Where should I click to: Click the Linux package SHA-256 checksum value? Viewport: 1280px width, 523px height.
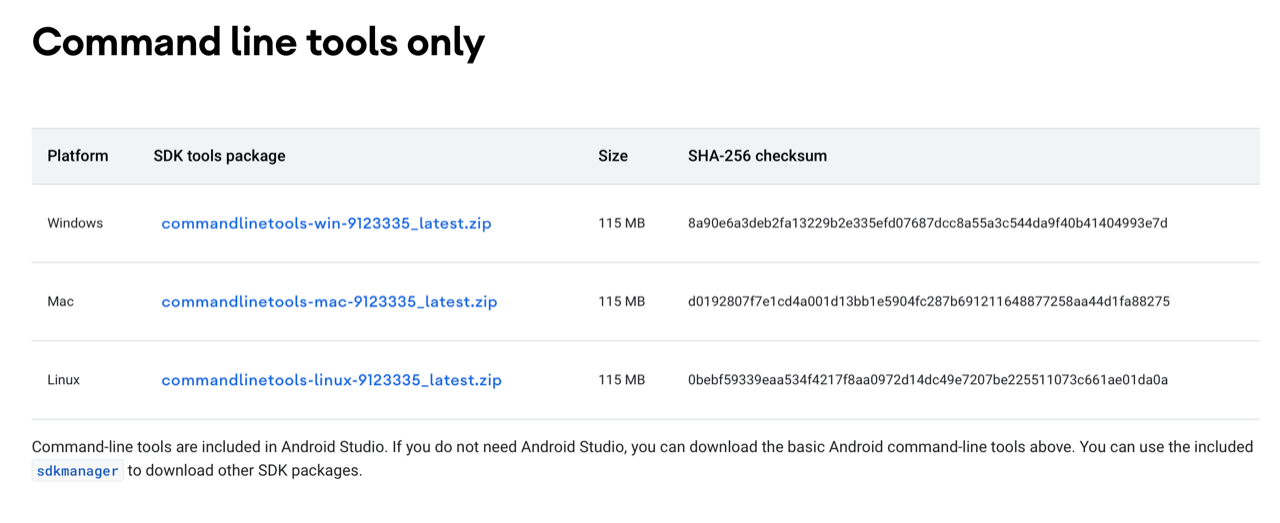(x=927, y=380)
